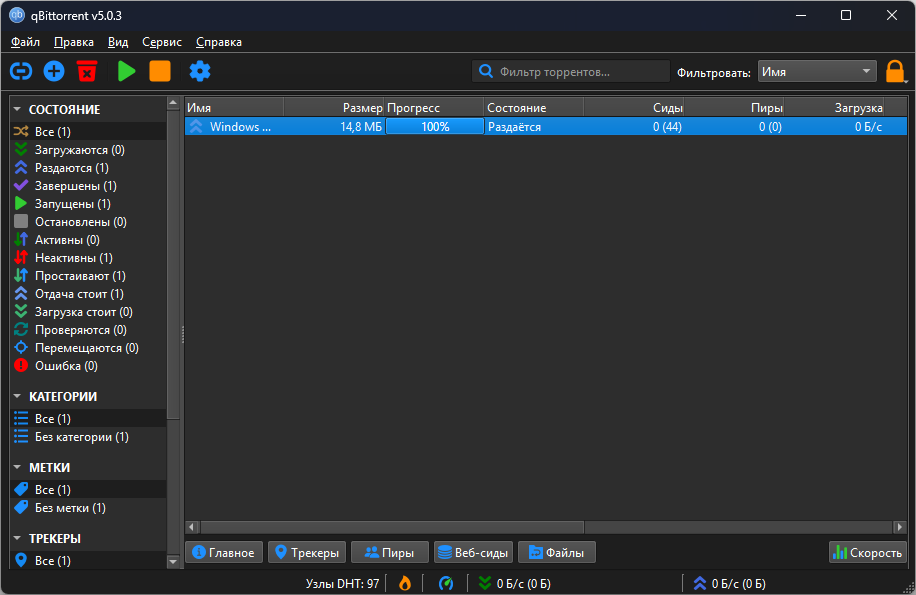Select Все (1) under ТРЕКЕРЫ

tap(88, 561)
